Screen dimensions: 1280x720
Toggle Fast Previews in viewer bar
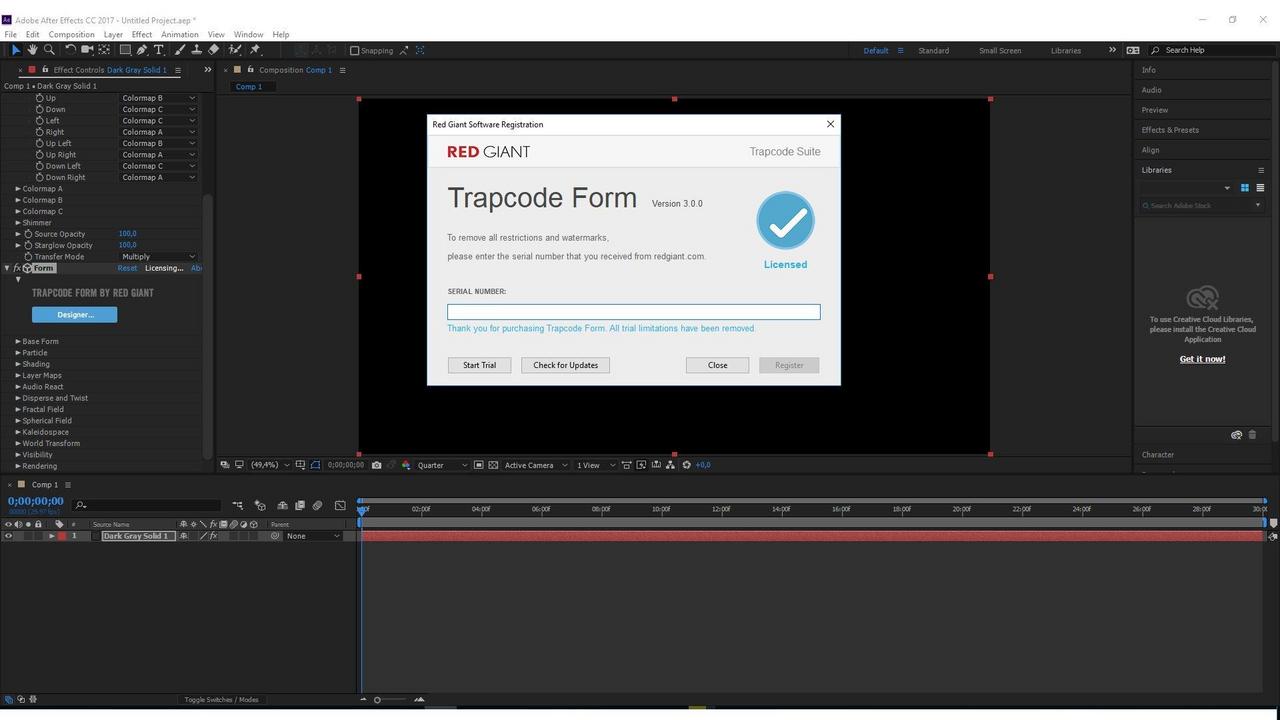(641, 465)
